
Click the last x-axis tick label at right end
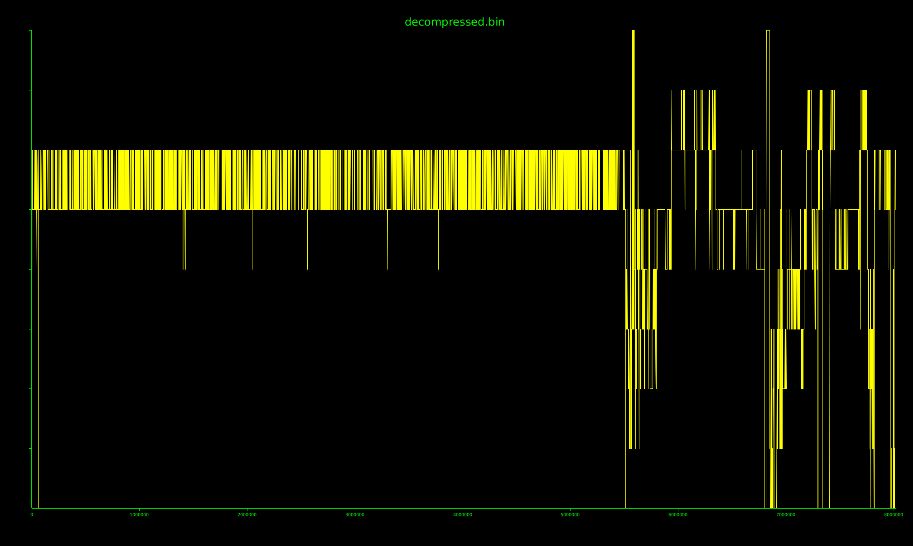pos(893,515)
